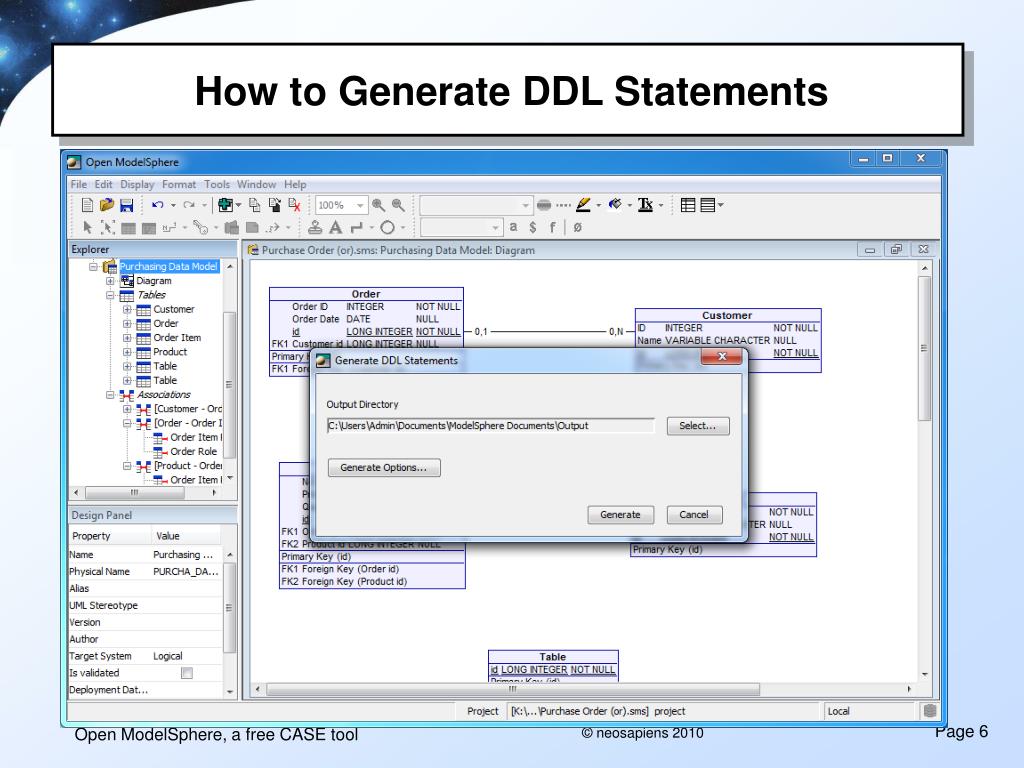Open the Display menu
This screenshot has width=1024, height=768.
[x=137, y=185]
